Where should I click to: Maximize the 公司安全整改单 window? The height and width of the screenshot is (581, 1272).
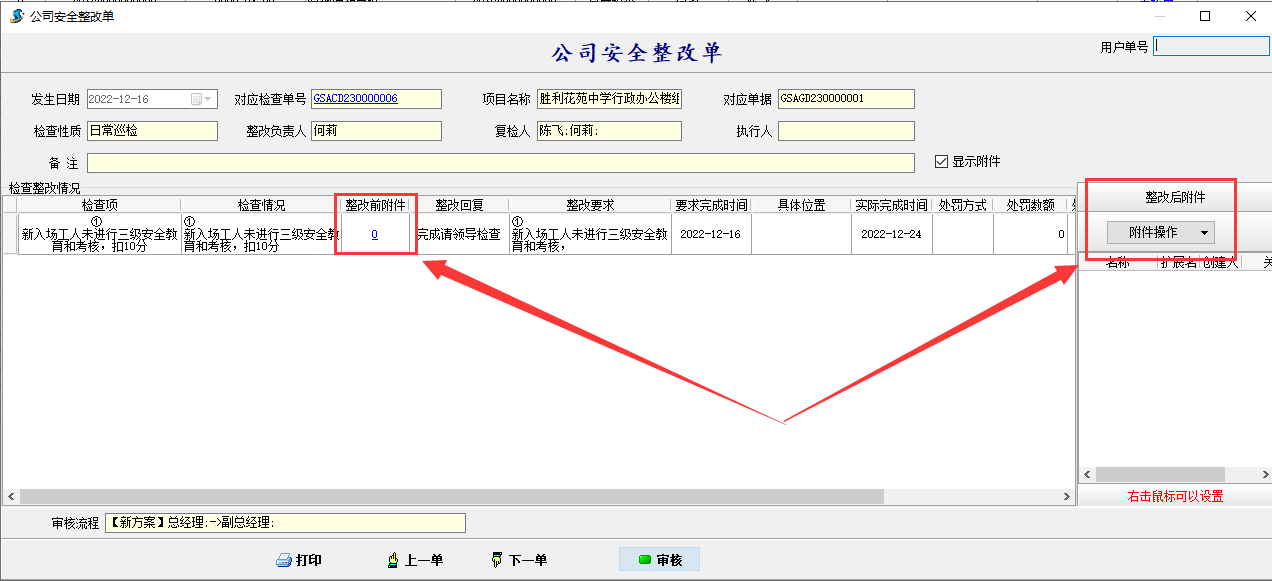tap(1205, 16)
